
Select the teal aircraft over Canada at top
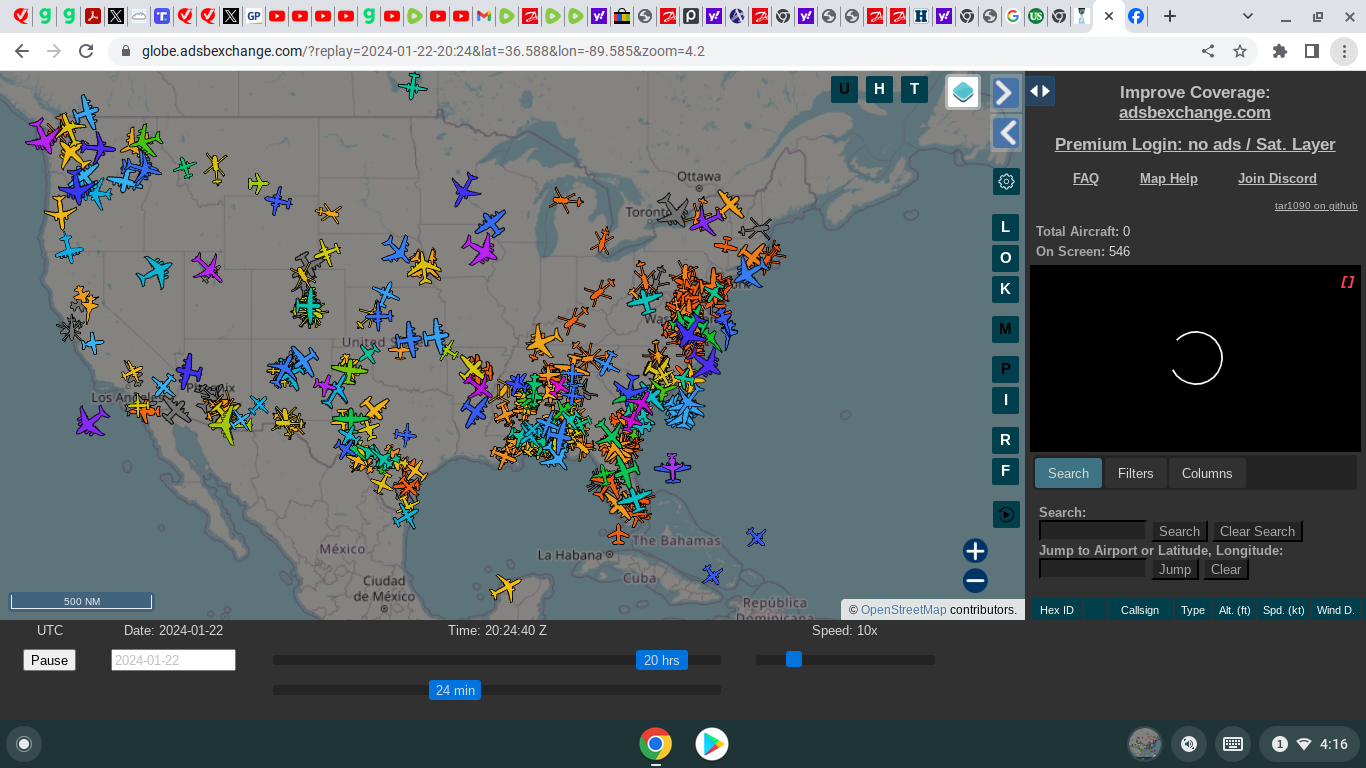(x=412, y=87)
